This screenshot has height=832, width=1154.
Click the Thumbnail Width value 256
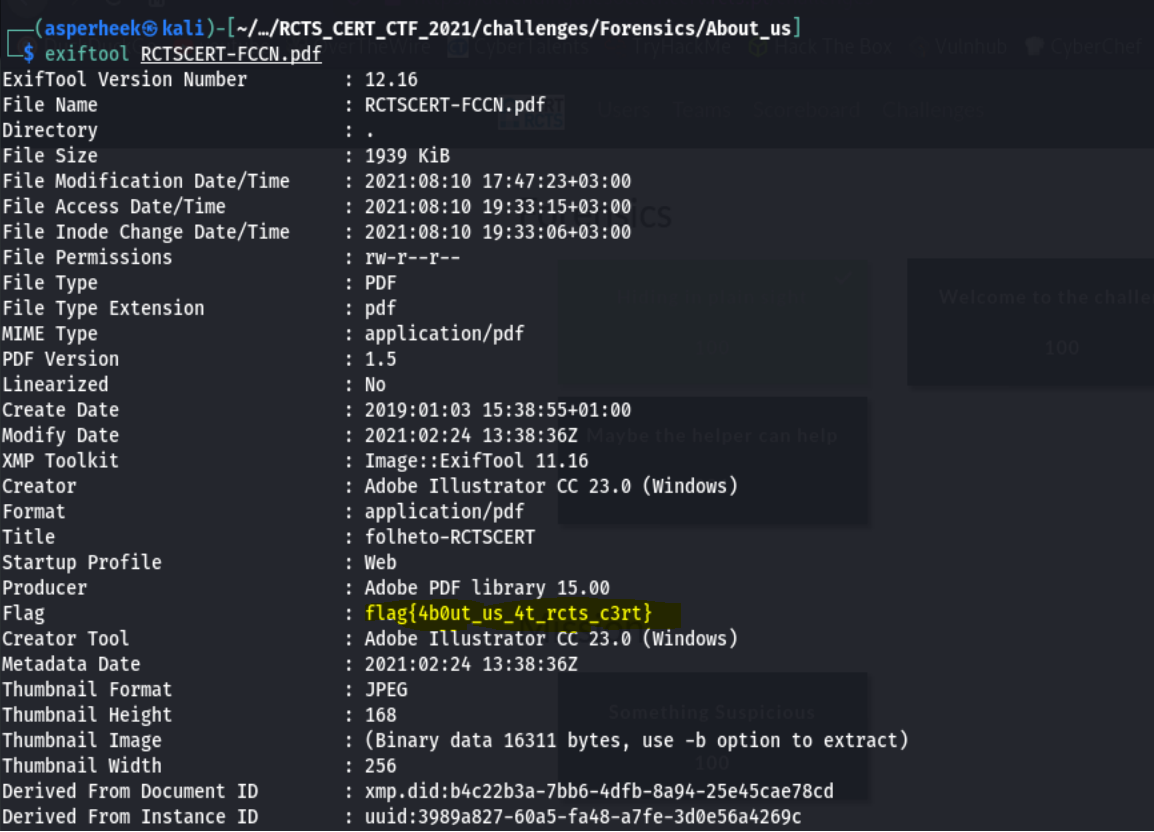tap(380, 766)
